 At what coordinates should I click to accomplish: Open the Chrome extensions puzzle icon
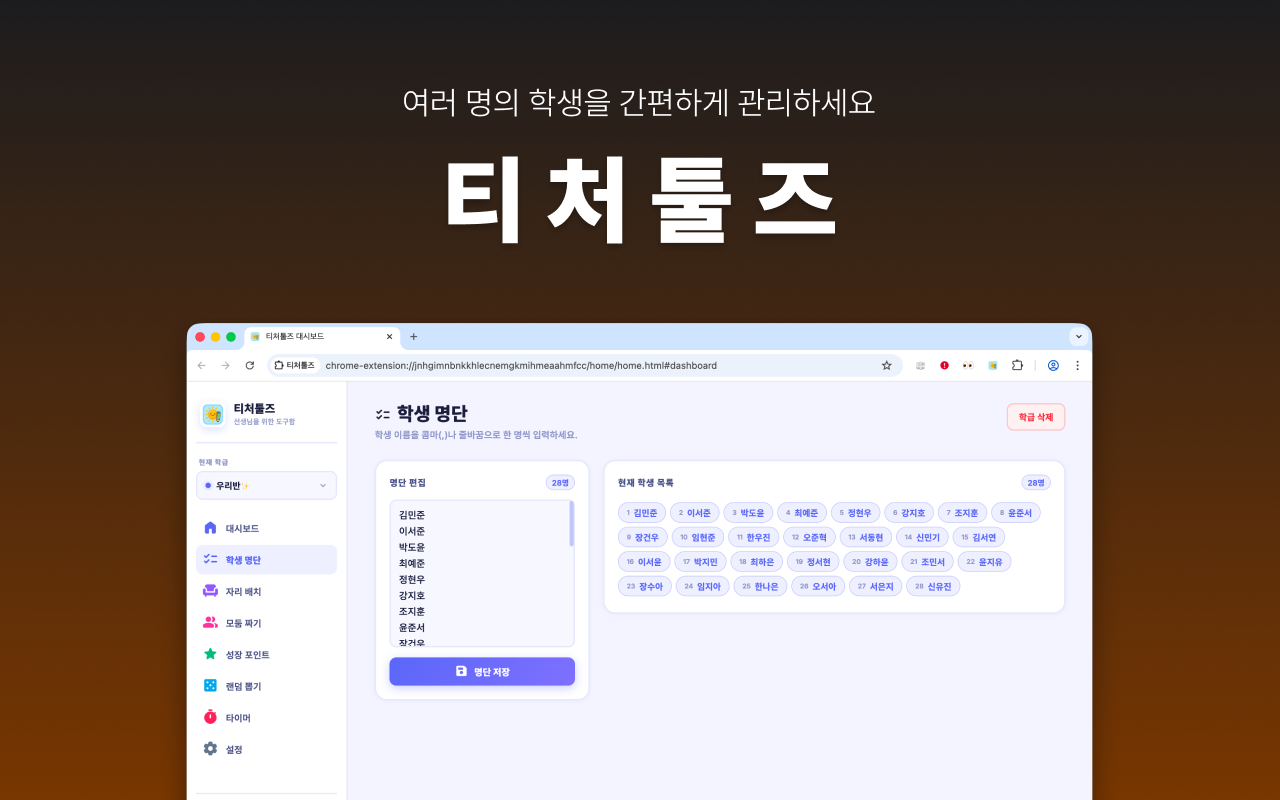tap(1017, 366)
